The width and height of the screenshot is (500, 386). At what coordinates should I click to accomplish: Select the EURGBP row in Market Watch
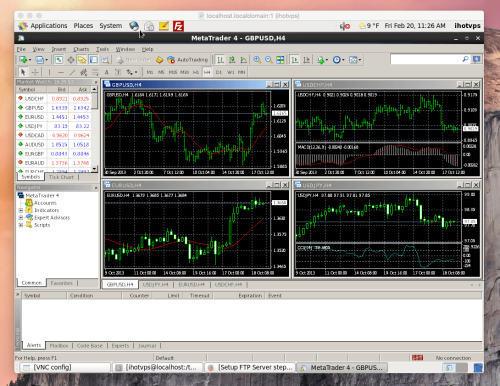(x=54, y=154)
